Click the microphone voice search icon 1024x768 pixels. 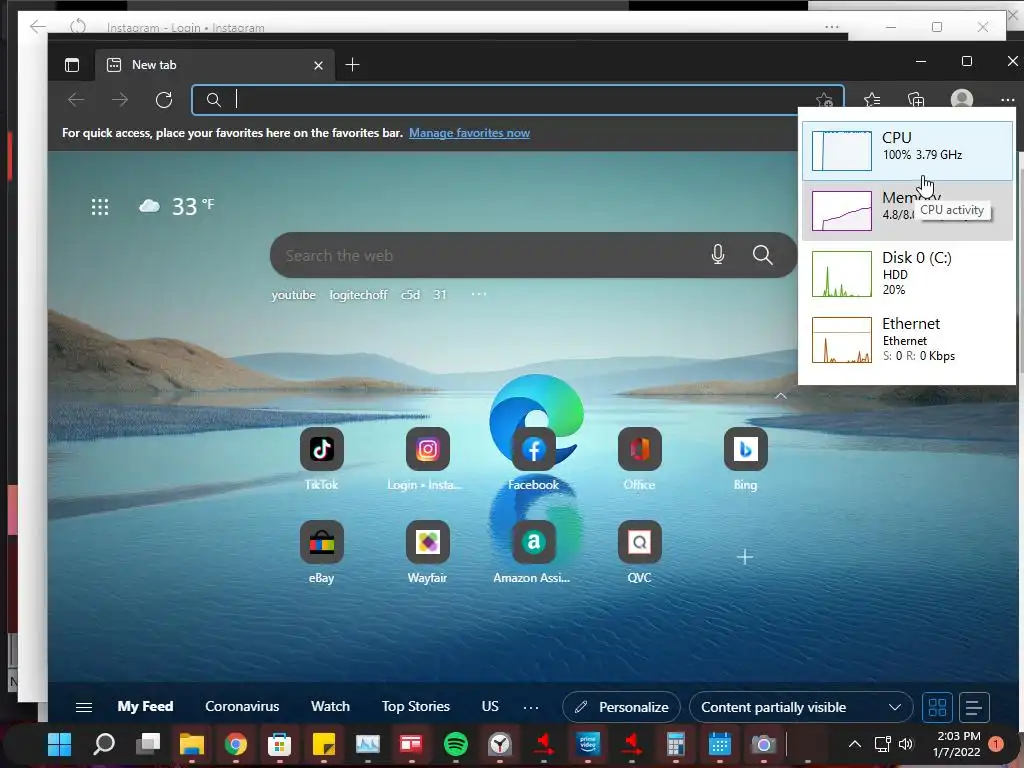pos(718,255)
